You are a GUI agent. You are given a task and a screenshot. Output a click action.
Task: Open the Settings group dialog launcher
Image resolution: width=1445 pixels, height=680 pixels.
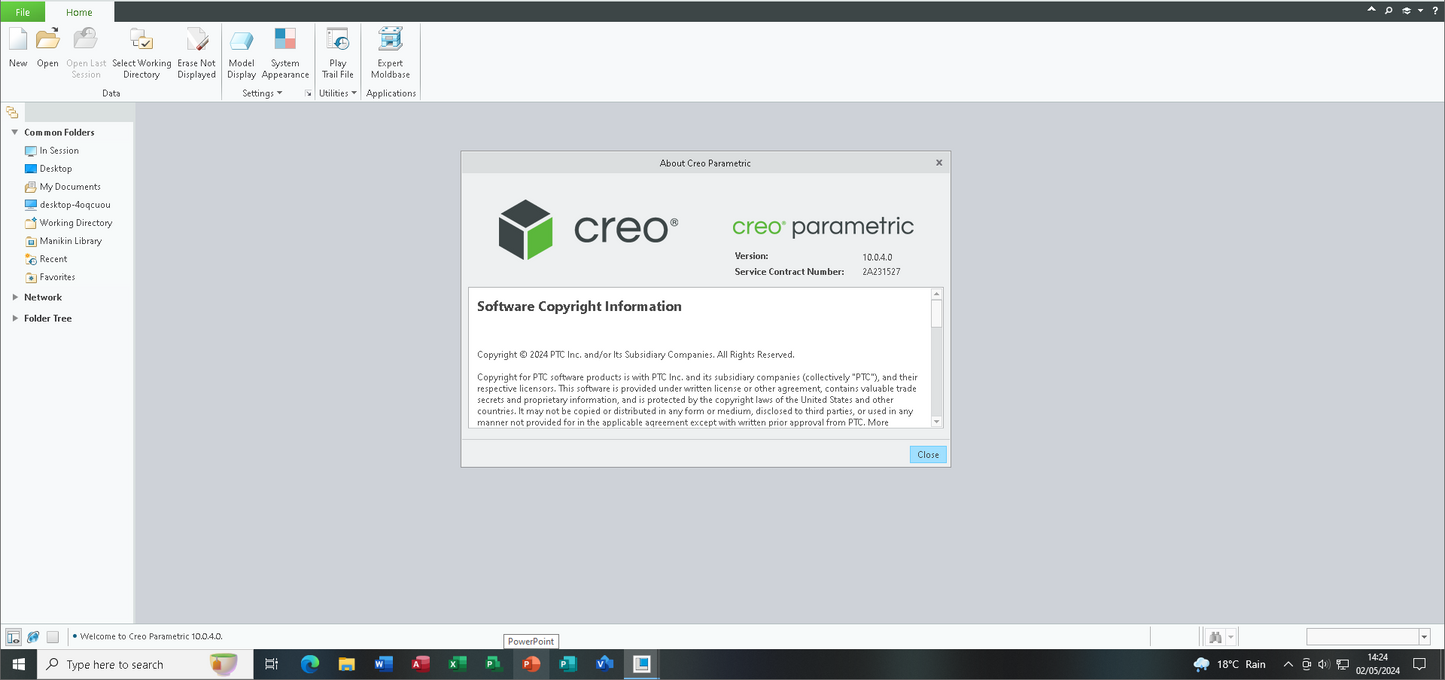tap(308, 93)
